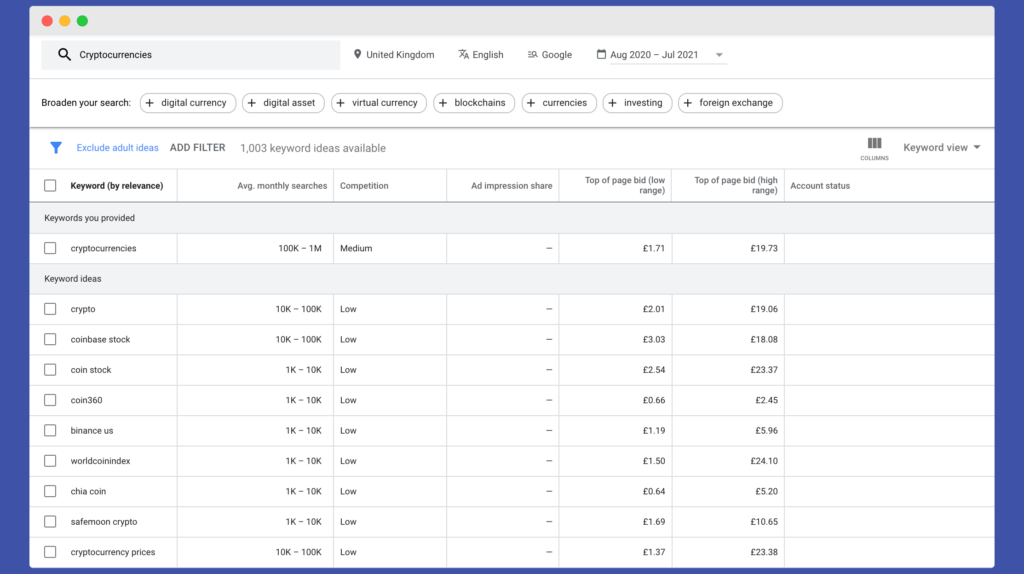Click the ADD FILTER button
The image size is (1024, 574).
pos(197,148)
